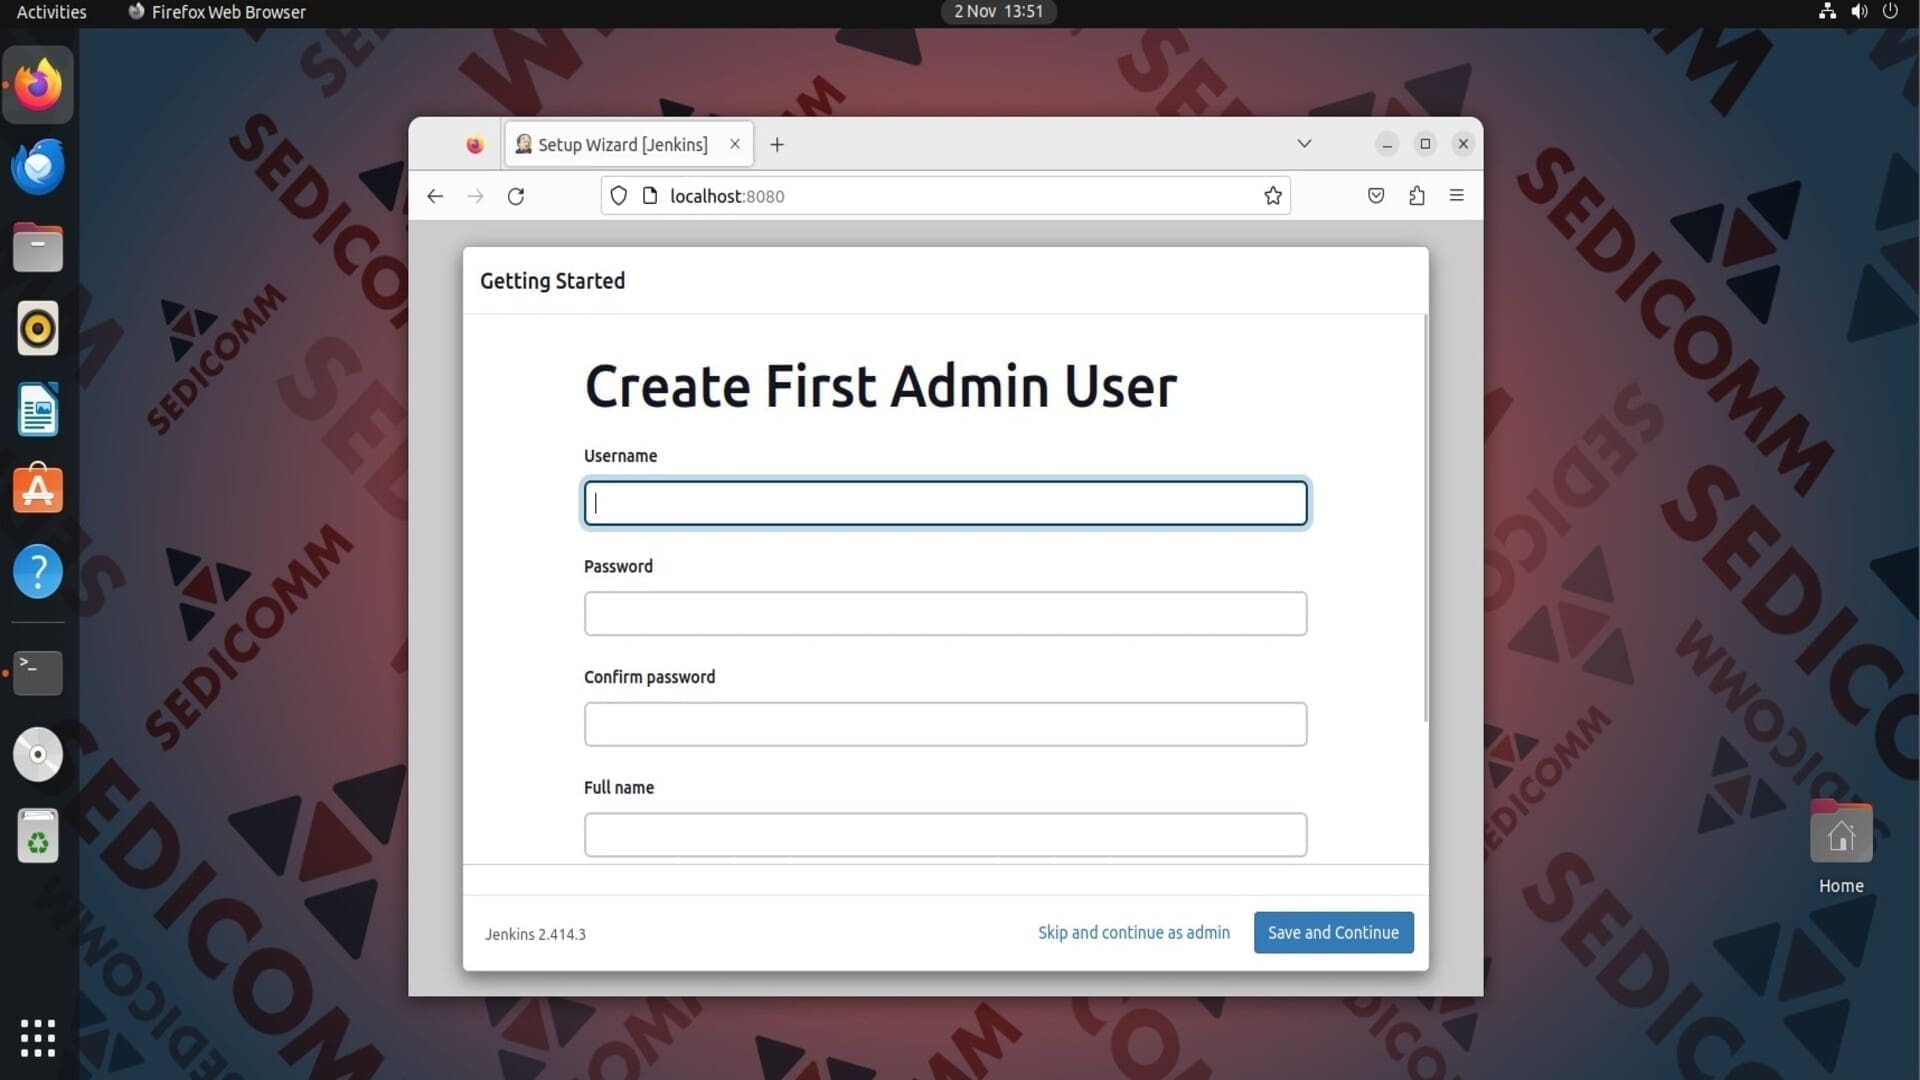Open the Files manager dock icon
Viewport: 1920px width, 1080px height.
[38, 247]
